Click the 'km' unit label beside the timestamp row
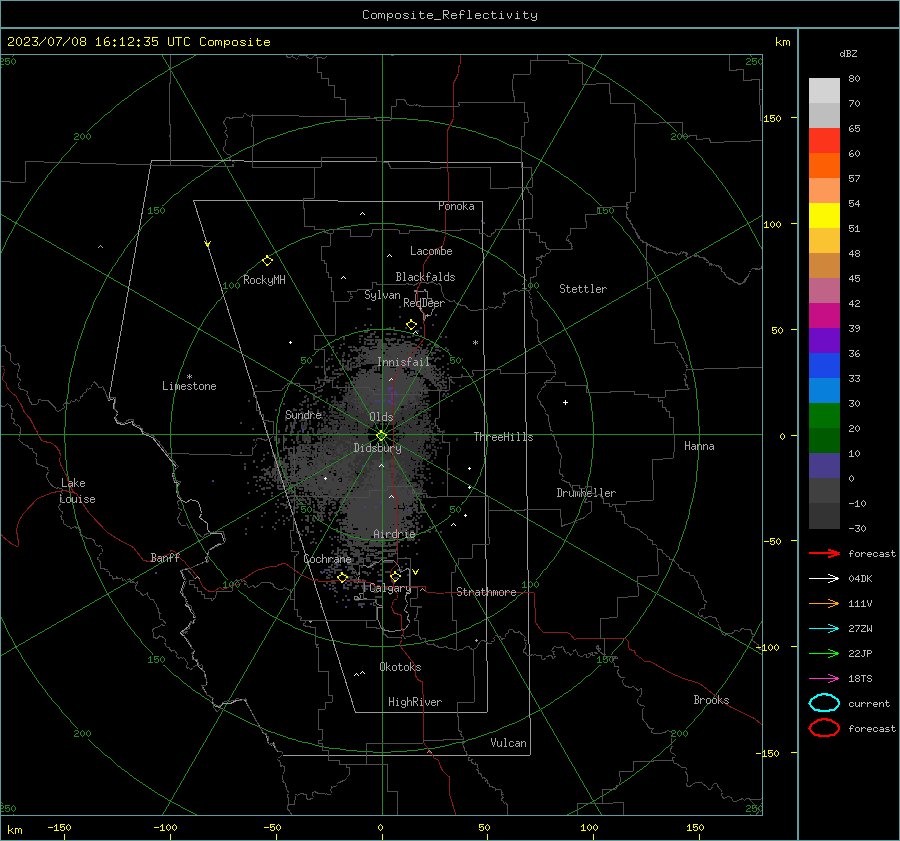This screenshot has height=841, width=900. click(x=782, y=42)
